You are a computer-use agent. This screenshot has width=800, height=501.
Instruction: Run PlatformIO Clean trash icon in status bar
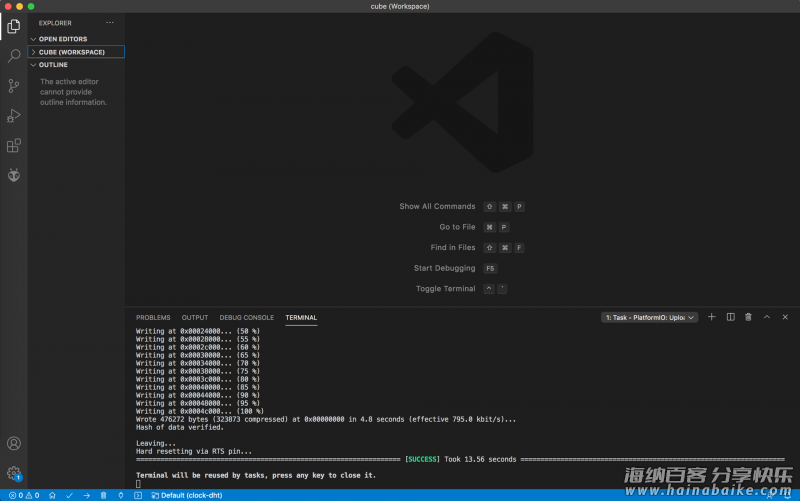(x=103, y=495)
